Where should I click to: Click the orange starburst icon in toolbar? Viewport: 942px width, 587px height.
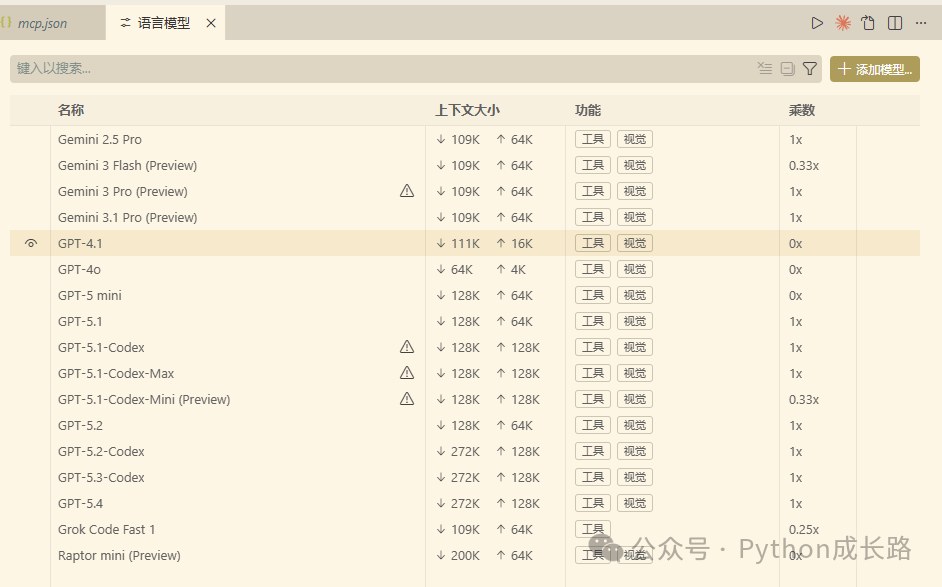click(x=843, y=23)
